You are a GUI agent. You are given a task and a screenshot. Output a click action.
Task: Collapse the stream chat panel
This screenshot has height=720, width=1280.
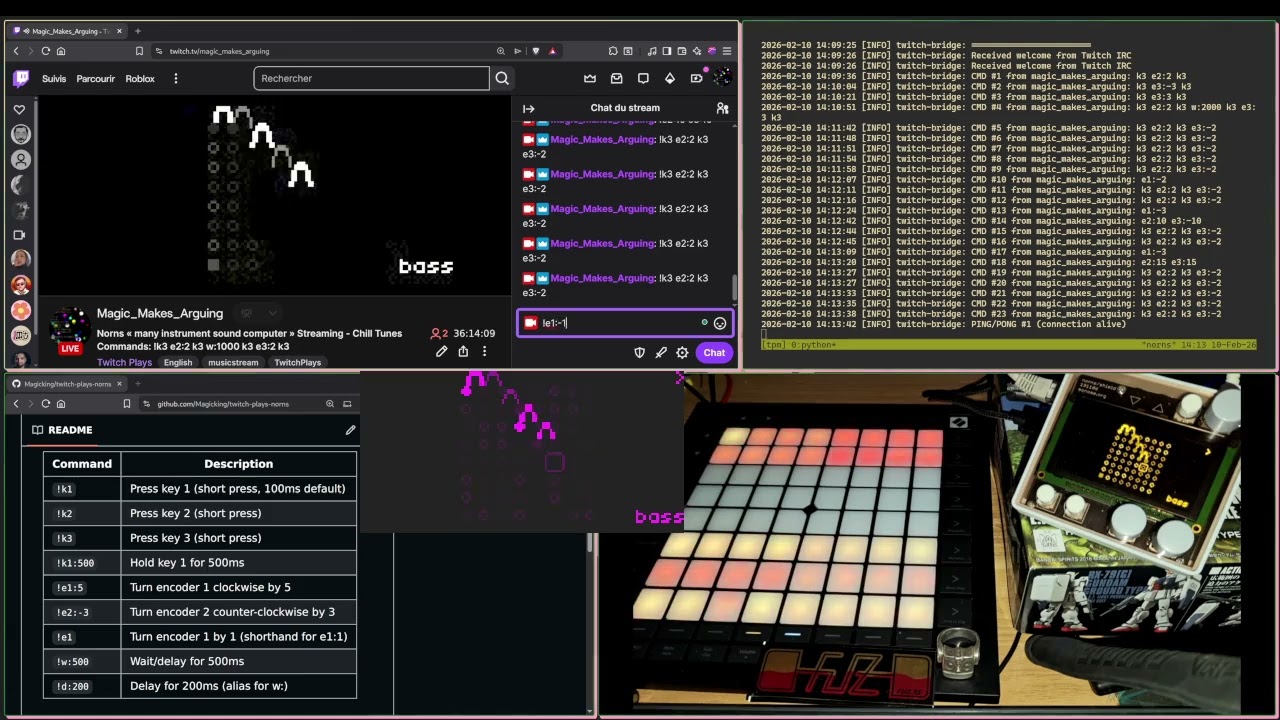click(528, 108)
